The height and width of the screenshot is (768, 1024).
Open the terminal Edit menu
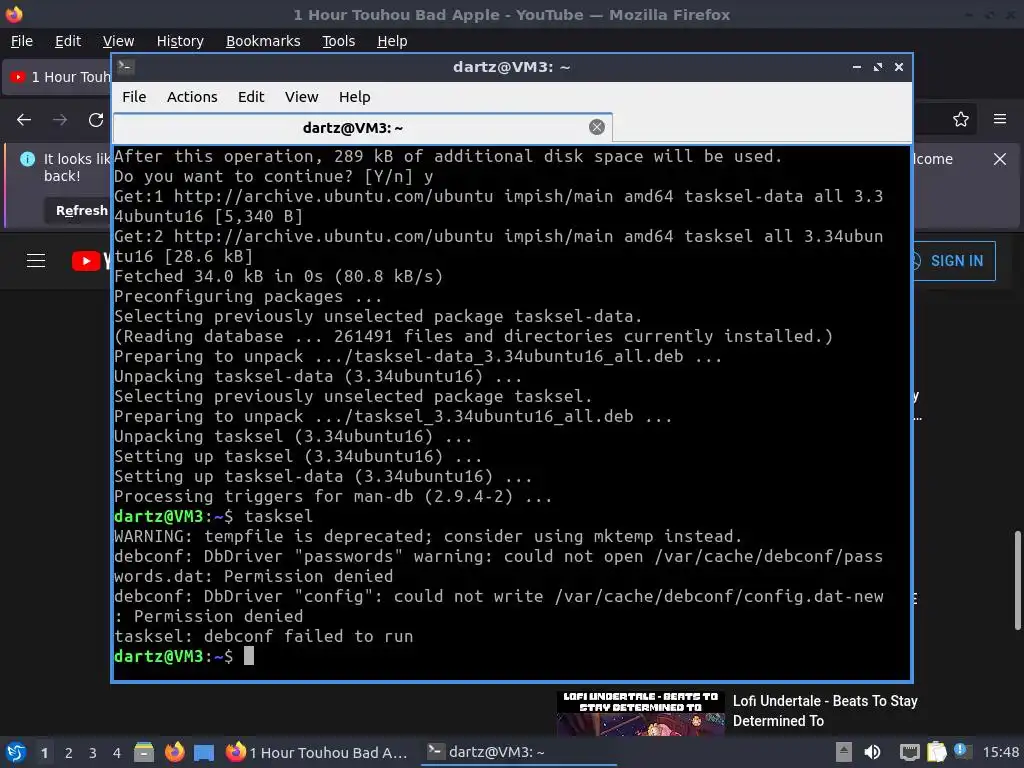pyautogui.click(x=251, y=97)
